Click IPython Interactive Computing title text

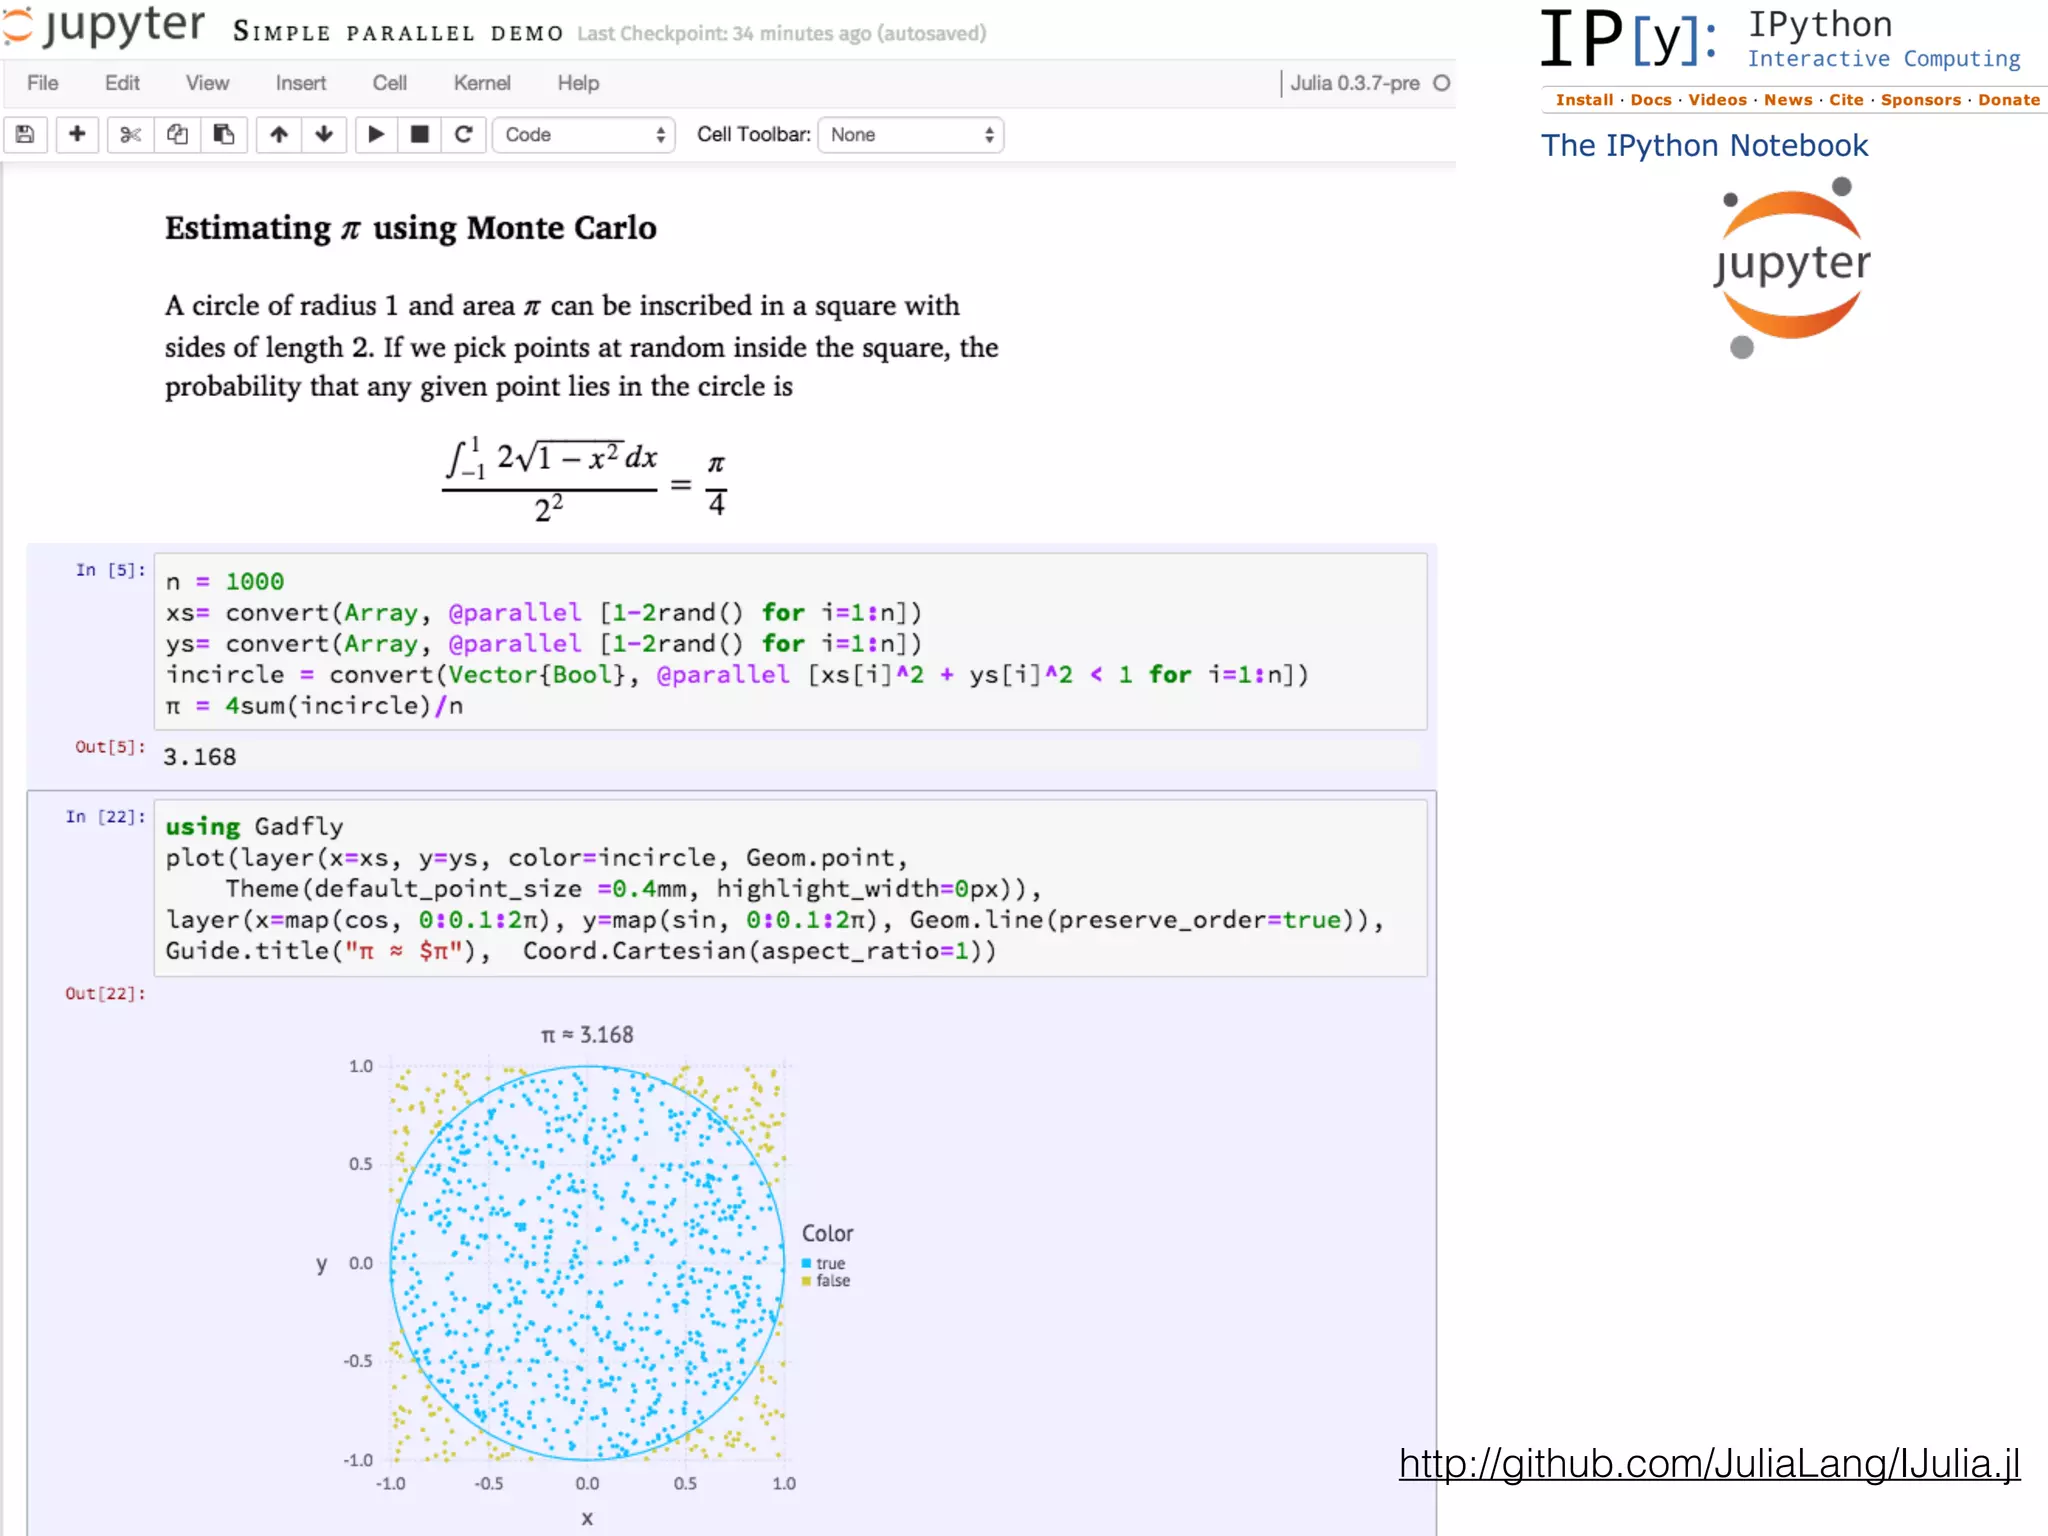pos(1883,39)
